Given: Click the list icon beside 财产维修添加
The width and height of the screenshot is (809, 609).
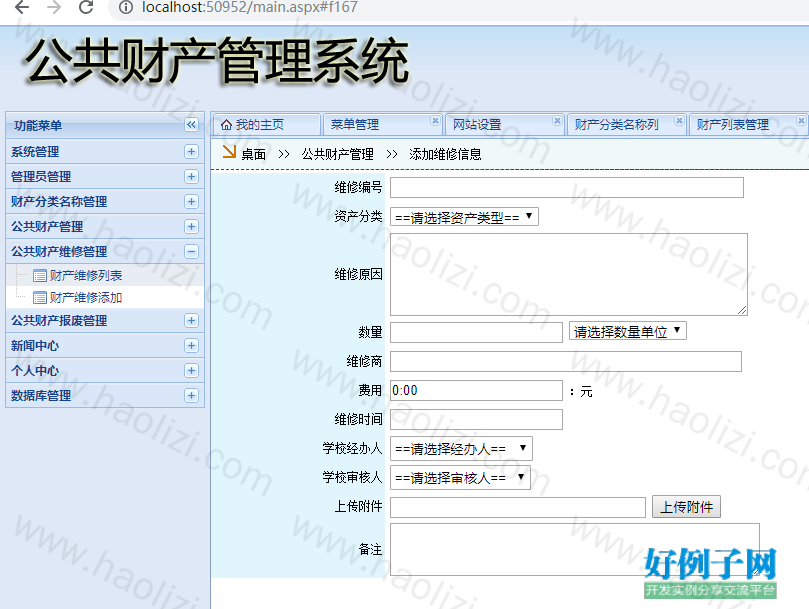Looking at the screenshot, I should (x=40, y=298).
